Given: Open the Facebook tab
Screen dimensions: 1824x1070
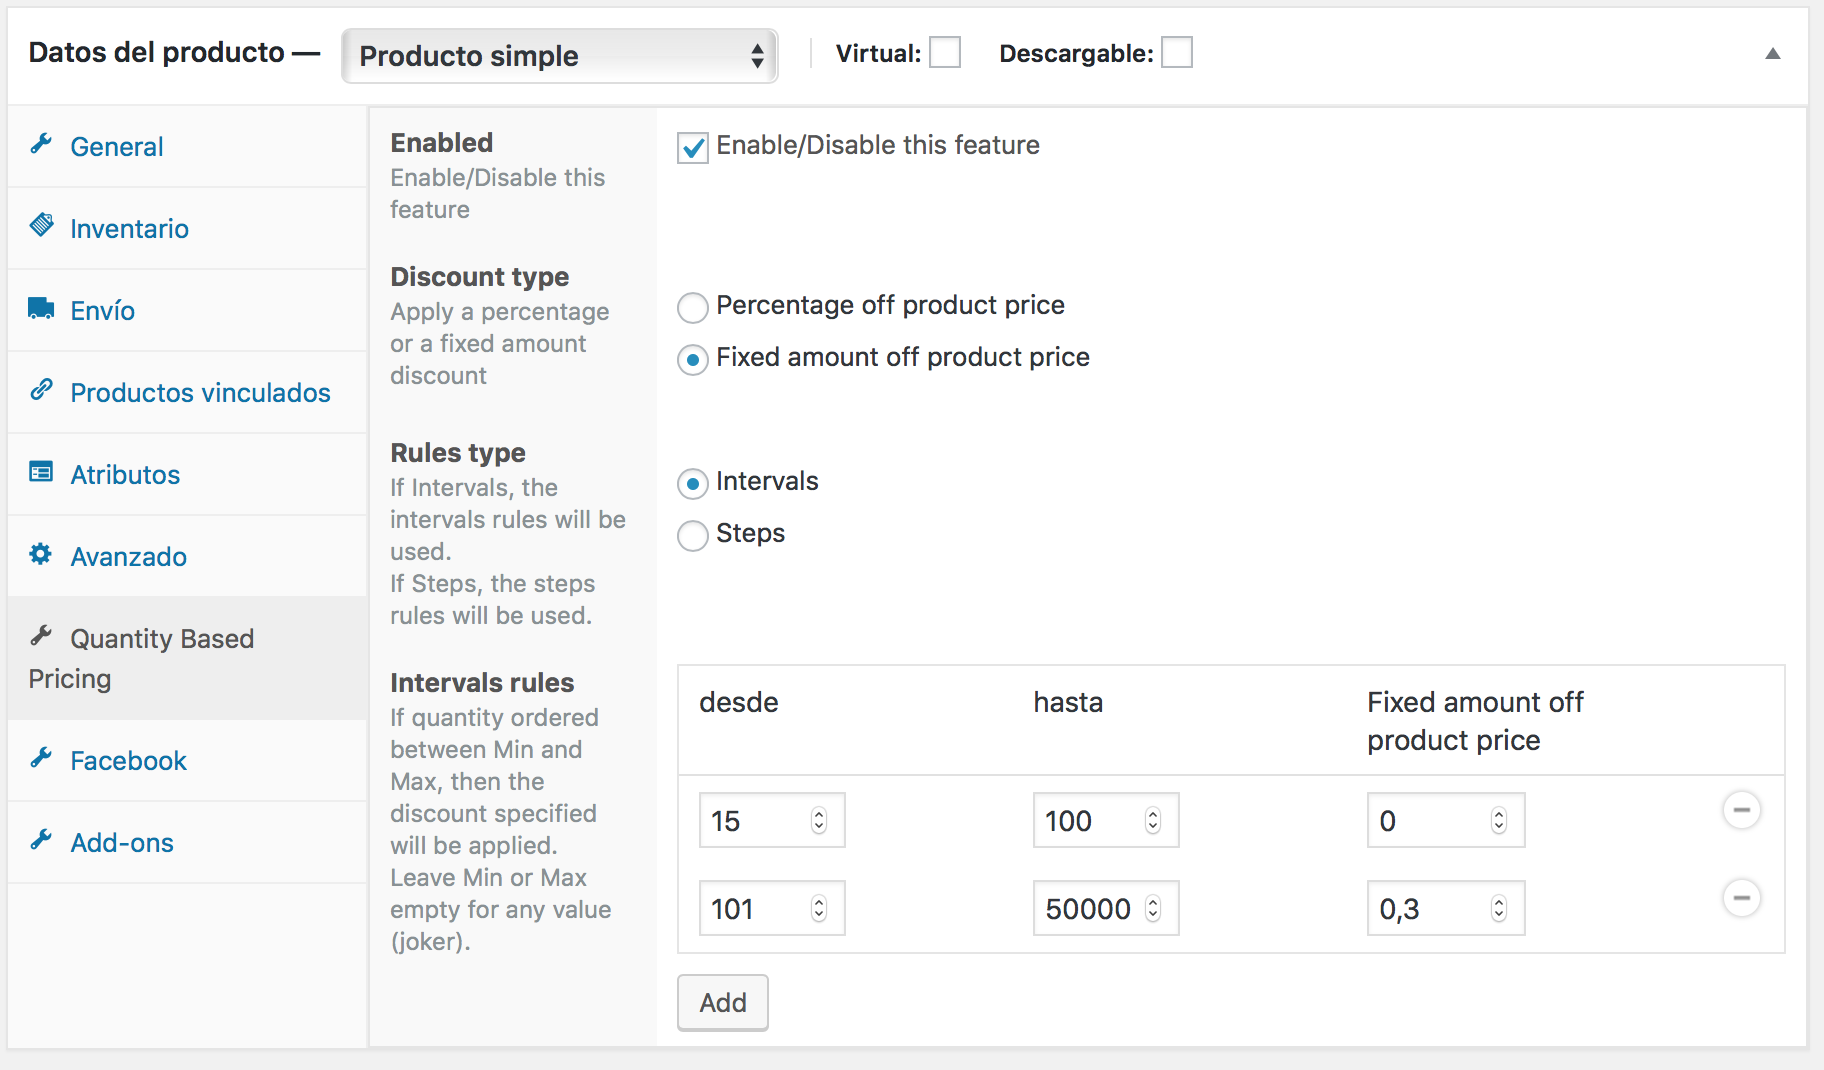Looking at the screenshot, I should click(128, 761).
